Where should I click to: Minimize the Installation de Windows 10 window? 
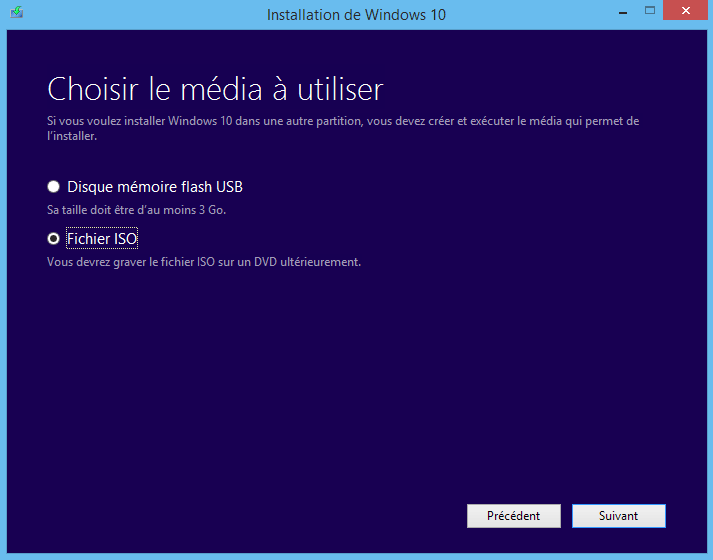[623, 12]
